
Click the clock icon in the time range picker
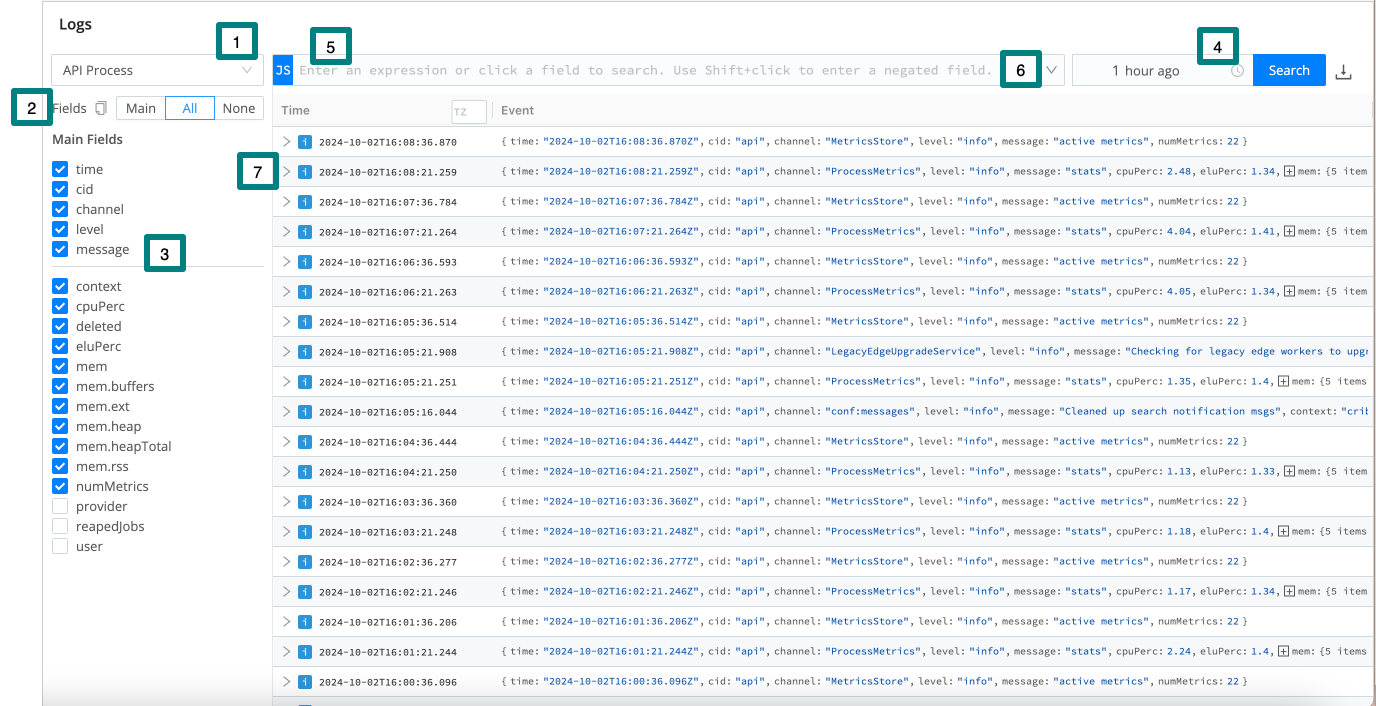click(x=1237, y=70)
